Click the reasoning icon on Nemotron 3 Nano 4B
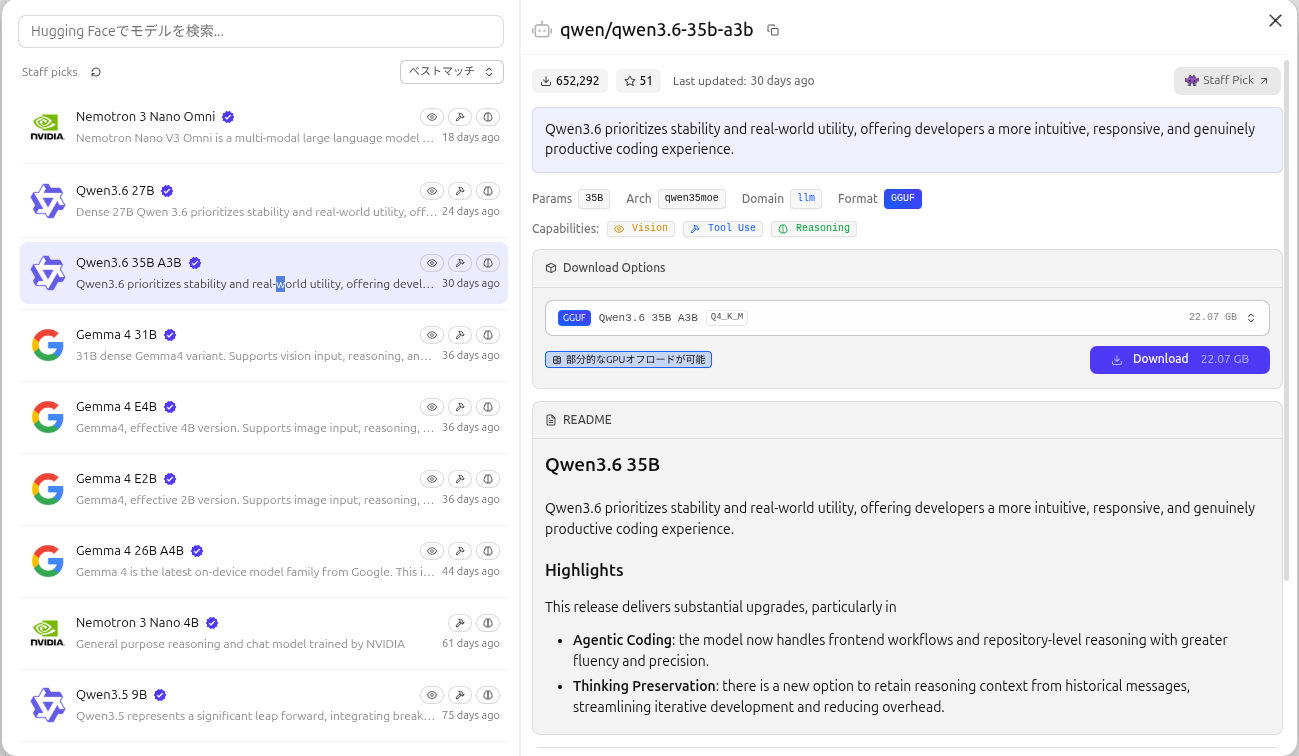 (488, 623)
